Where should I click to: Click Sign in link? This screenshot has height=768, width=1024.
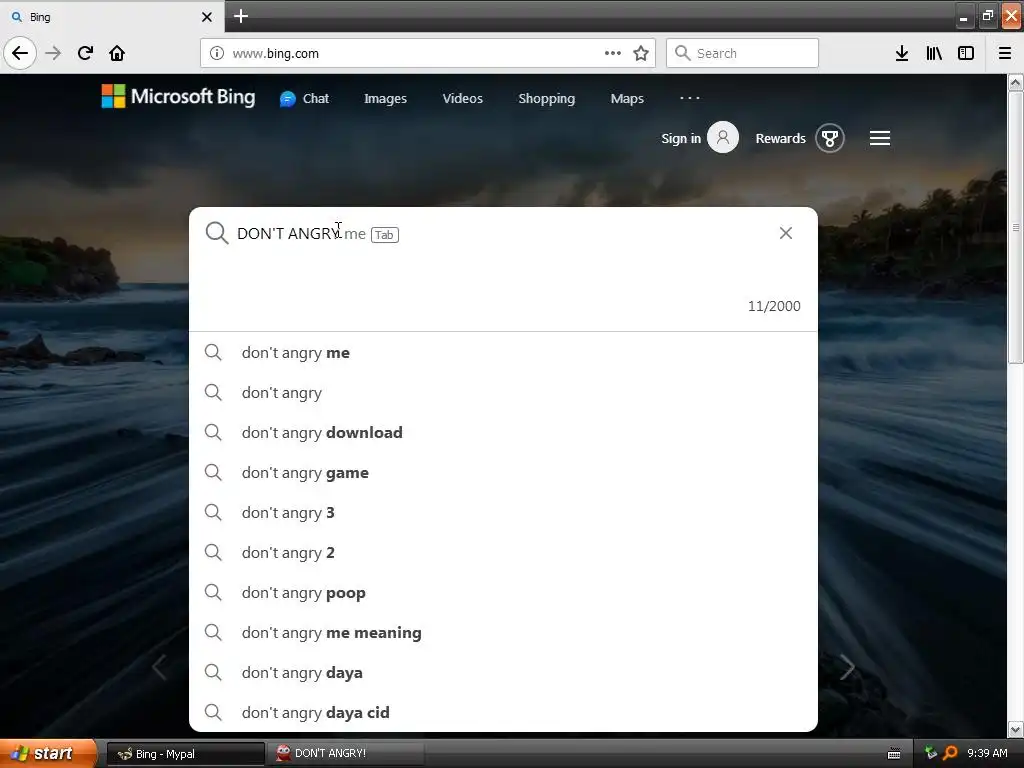coord(680,138)
